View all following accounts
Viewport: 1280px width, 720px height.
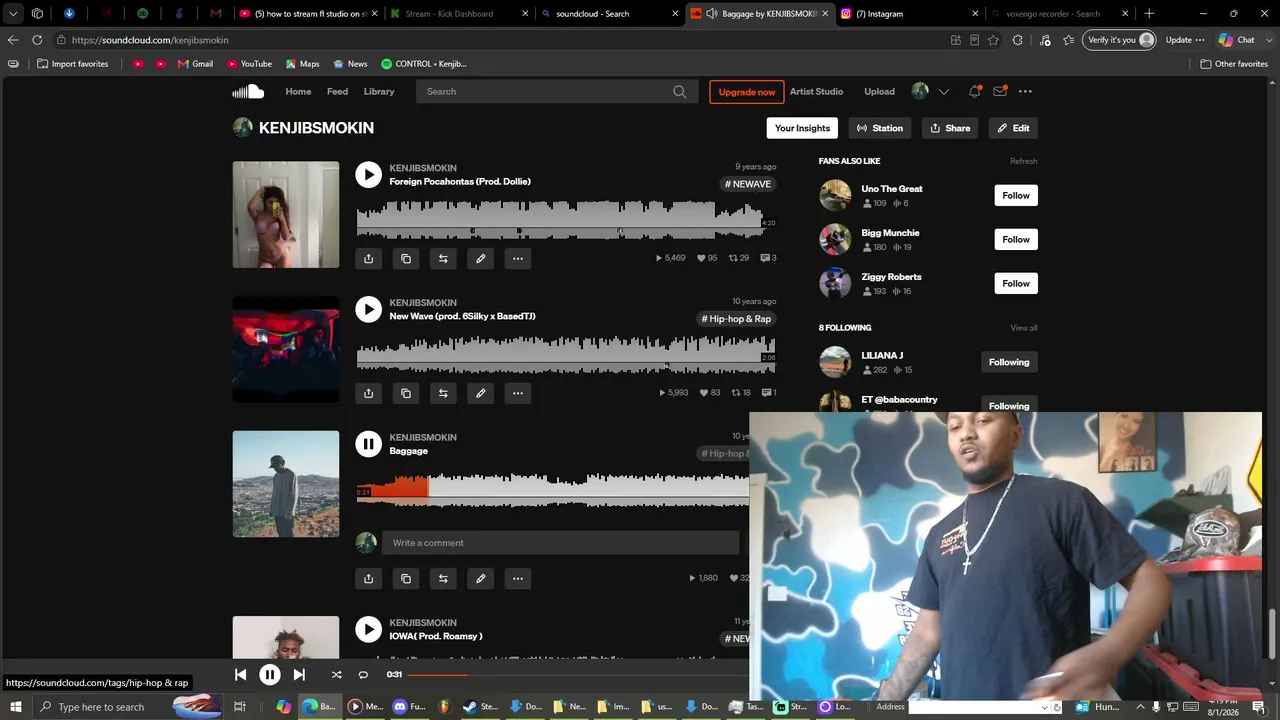click(x=1024, y=328)
